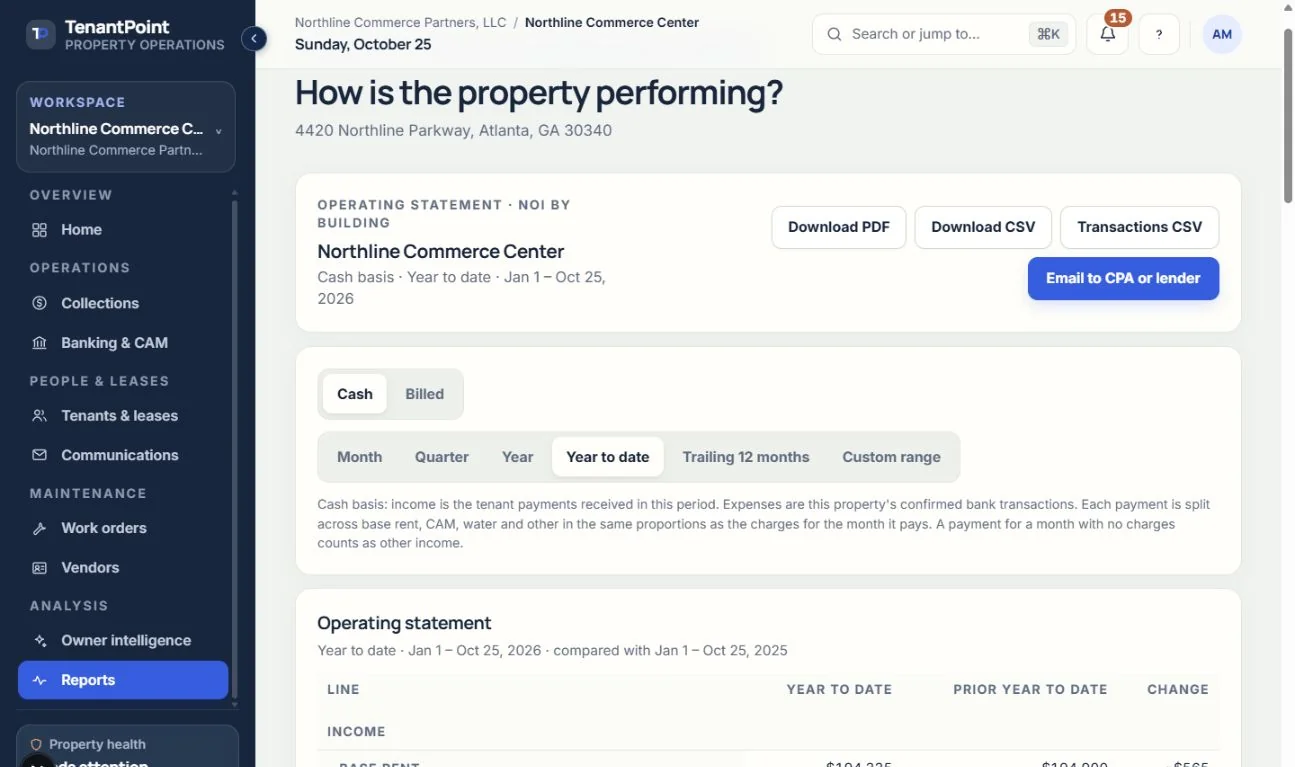This screenshot has width=1295, height=767.
Task: Click the 'PRIOR YEAR TO DATE' column header
Action: pyautogui.click(x=1030, y=690)
